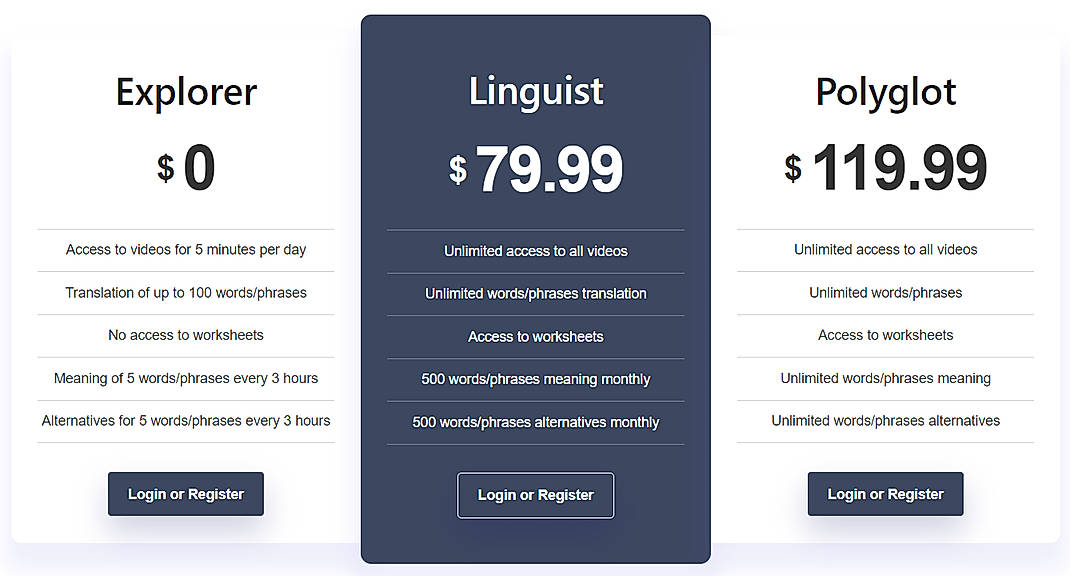The width and height of the screenshot is (1070, 576).
Task: Click 'Unlimited access to all videos' on Linguist
Action: (535, 251)
